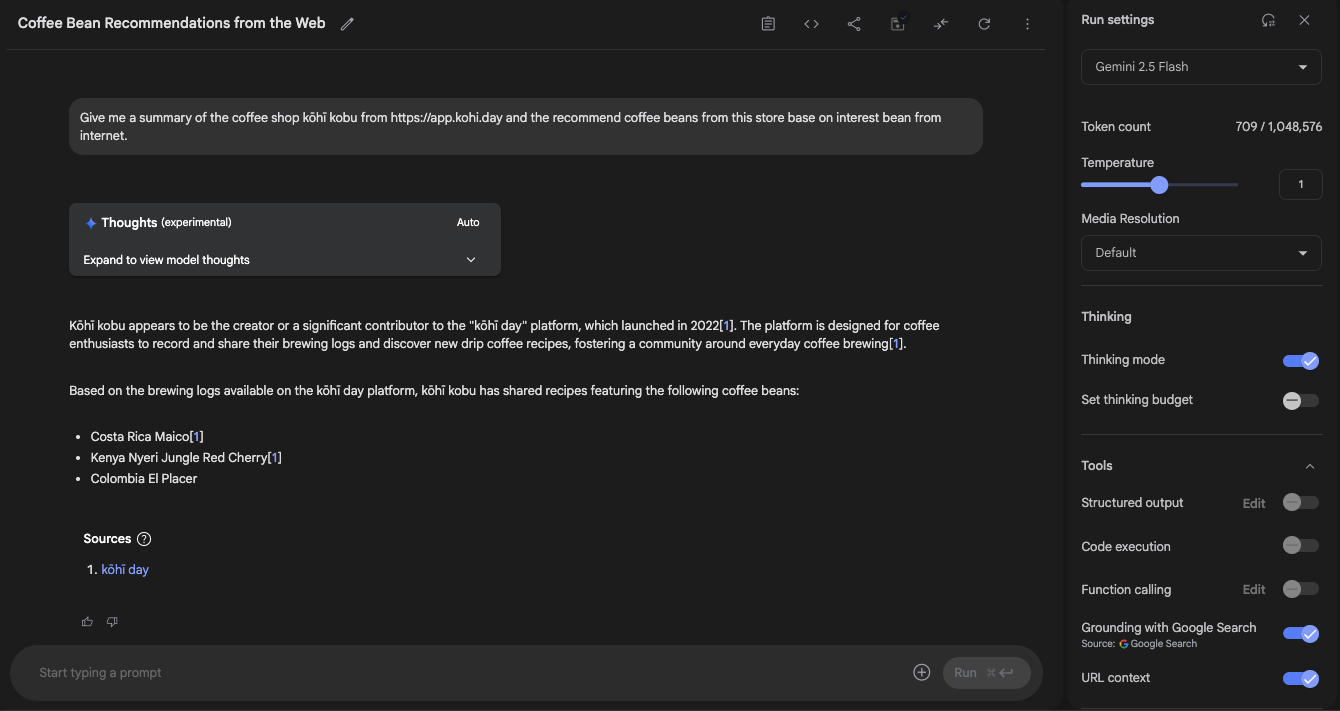Click citation [1] after launched in 2022
This screenshot has height=711, width=1340.
click(727, 326)
